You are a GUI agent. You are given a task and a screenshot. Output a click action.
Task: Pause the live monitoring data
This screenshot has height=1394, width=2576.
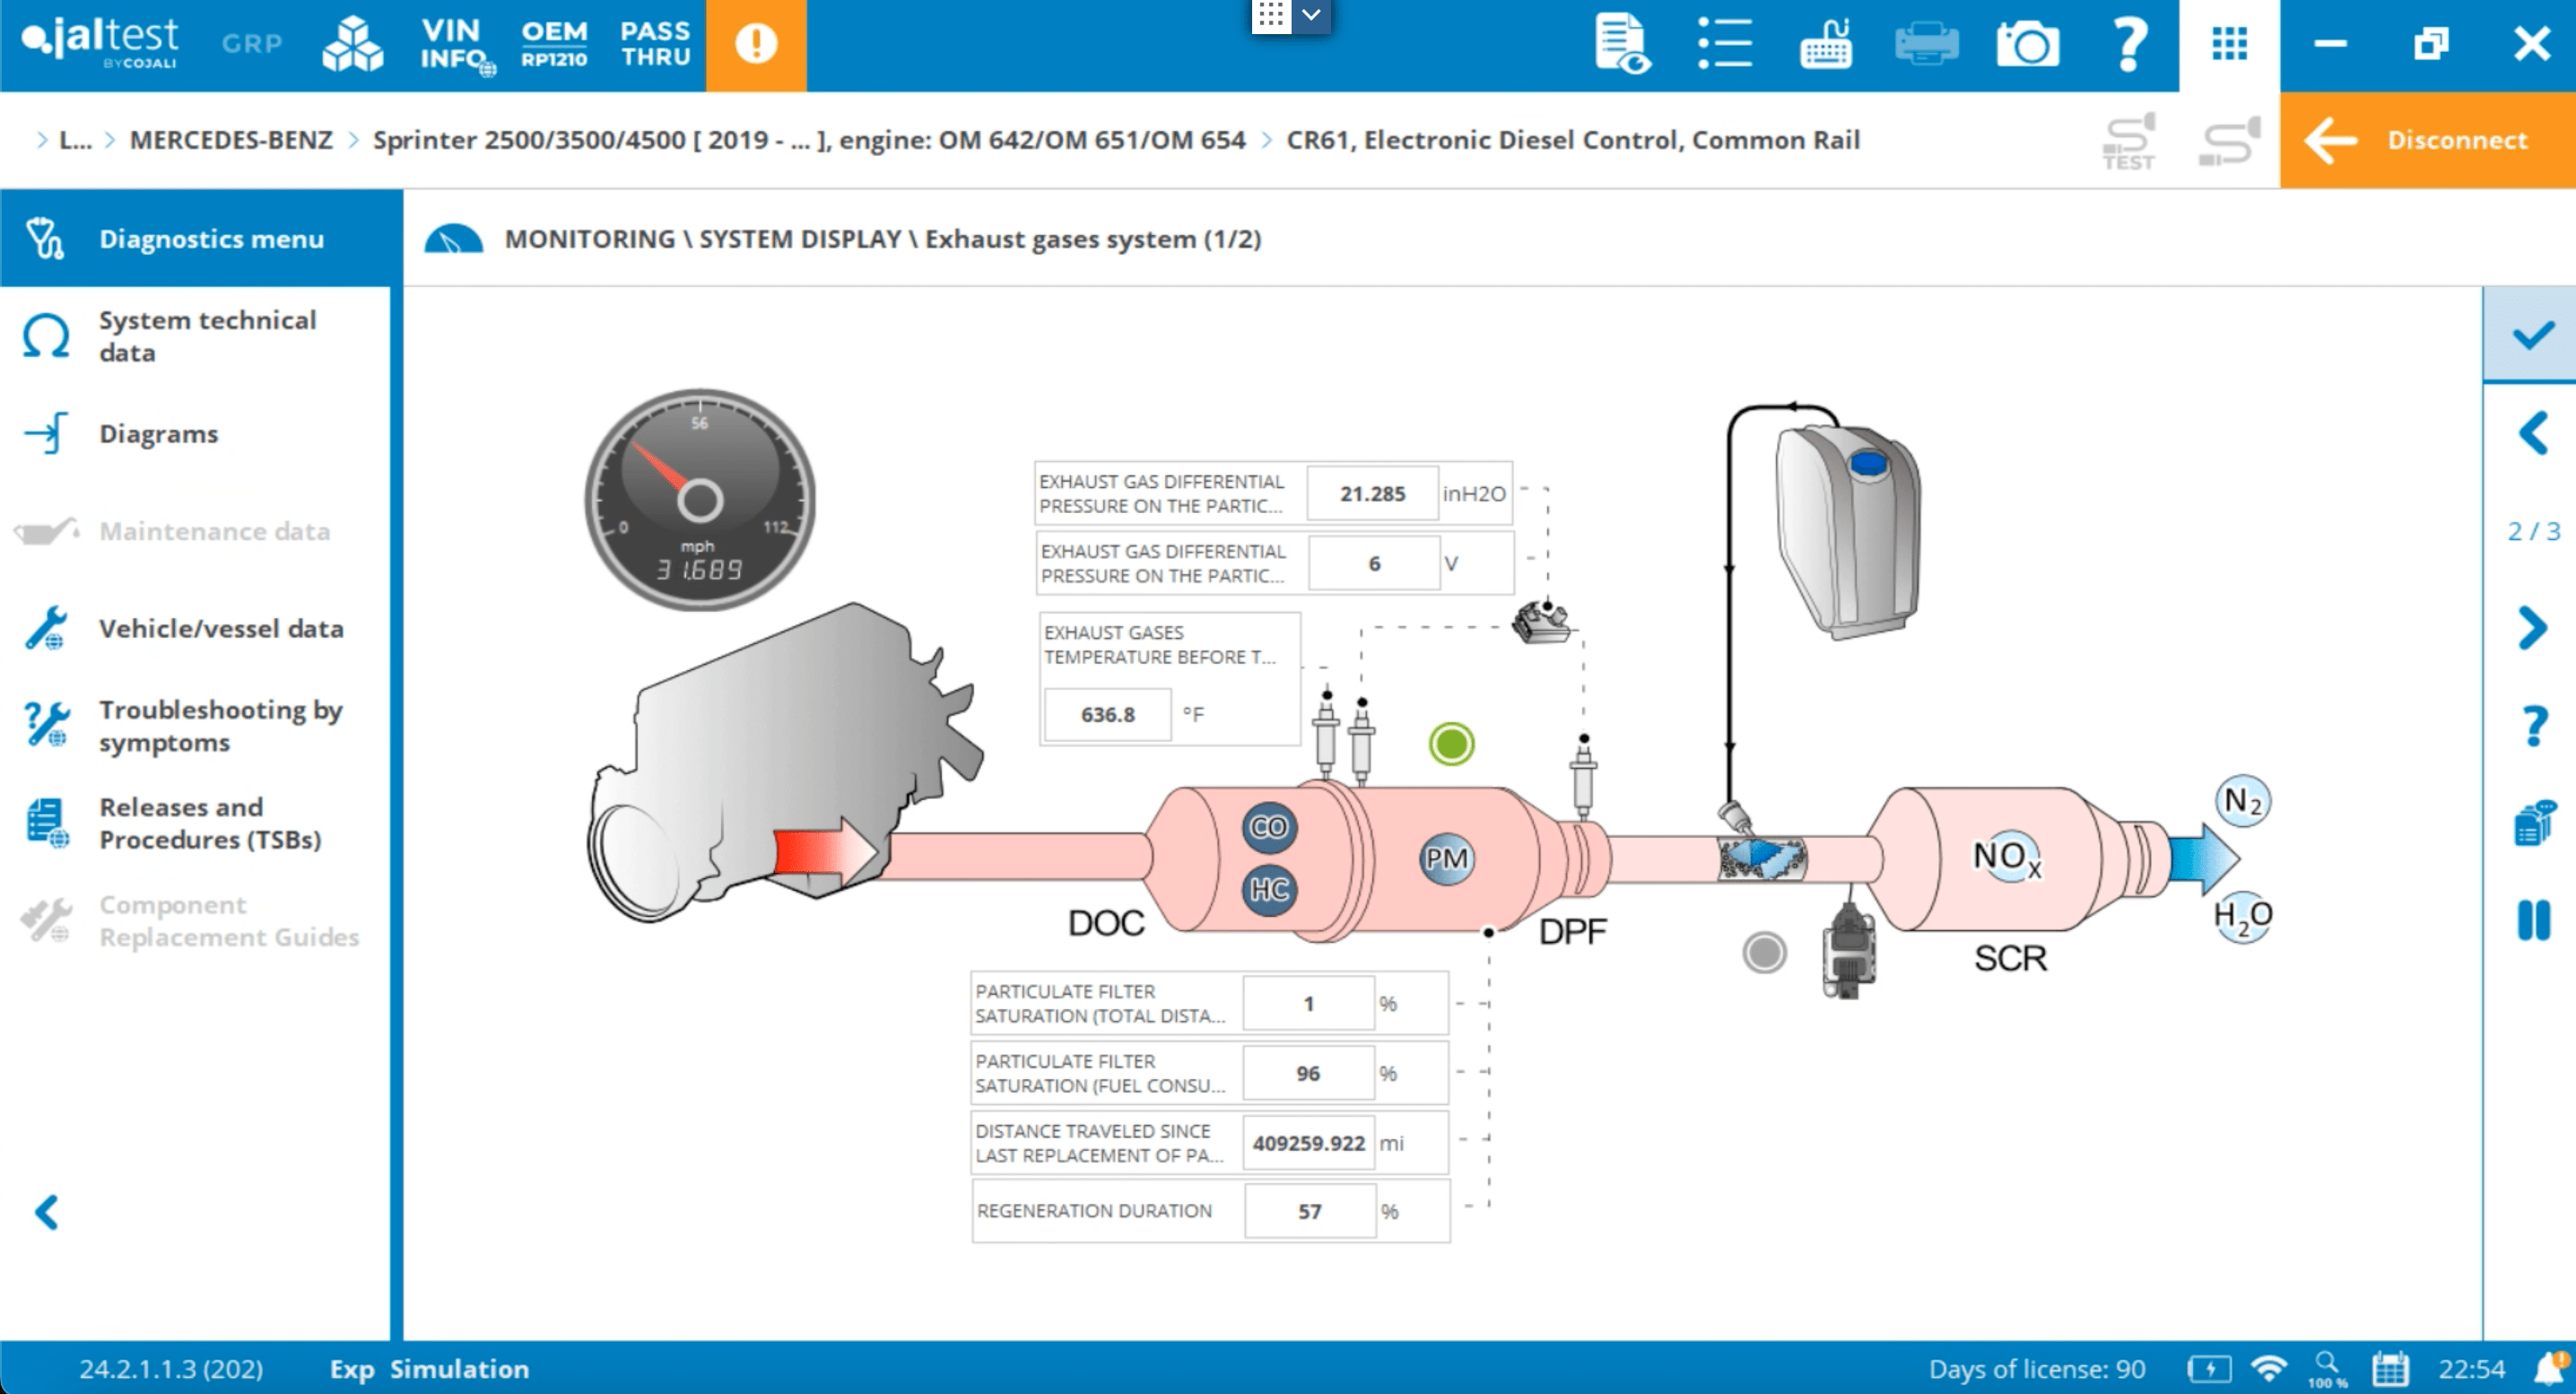(x=2533, y=920)
